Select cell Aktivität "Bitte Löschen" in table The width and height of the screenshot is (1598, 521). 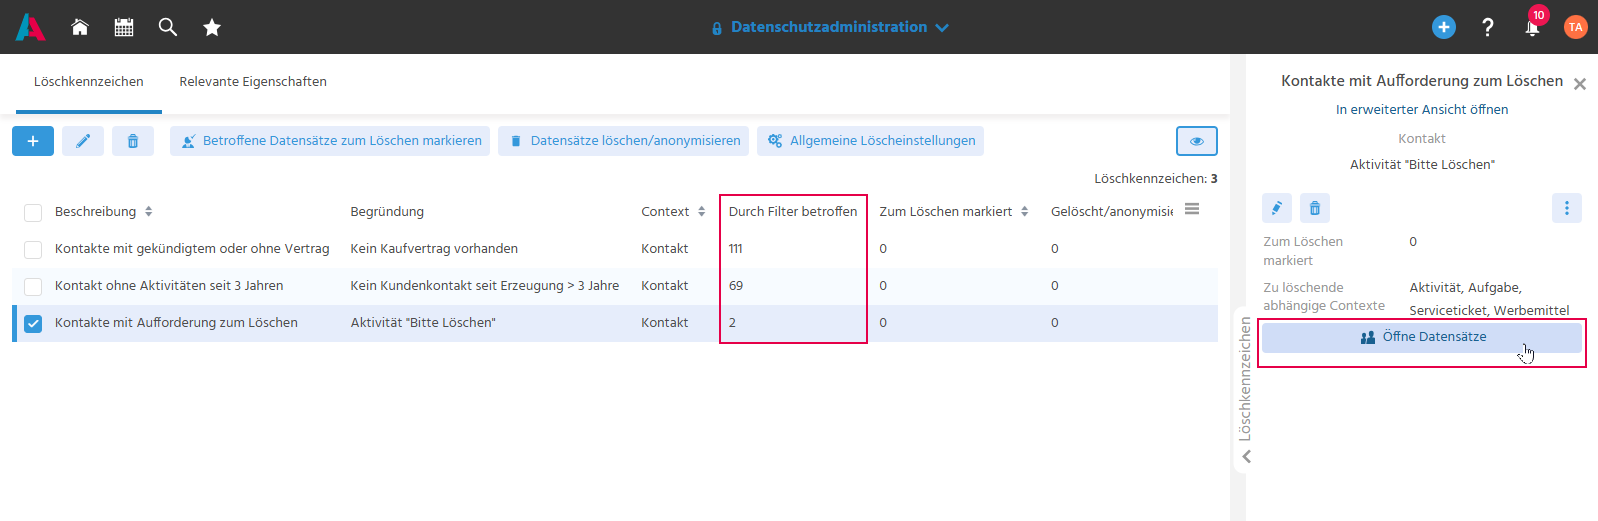click(423, 323)
